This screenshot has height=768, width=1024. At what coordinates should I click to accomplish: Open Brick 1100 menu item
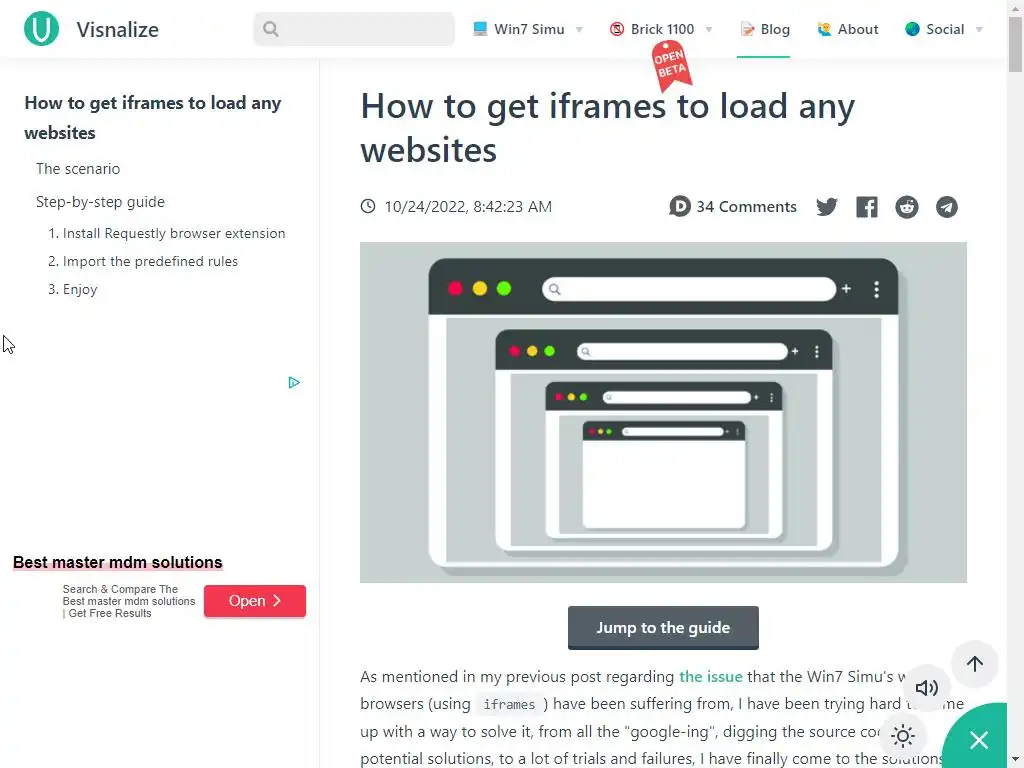(661, 29)
